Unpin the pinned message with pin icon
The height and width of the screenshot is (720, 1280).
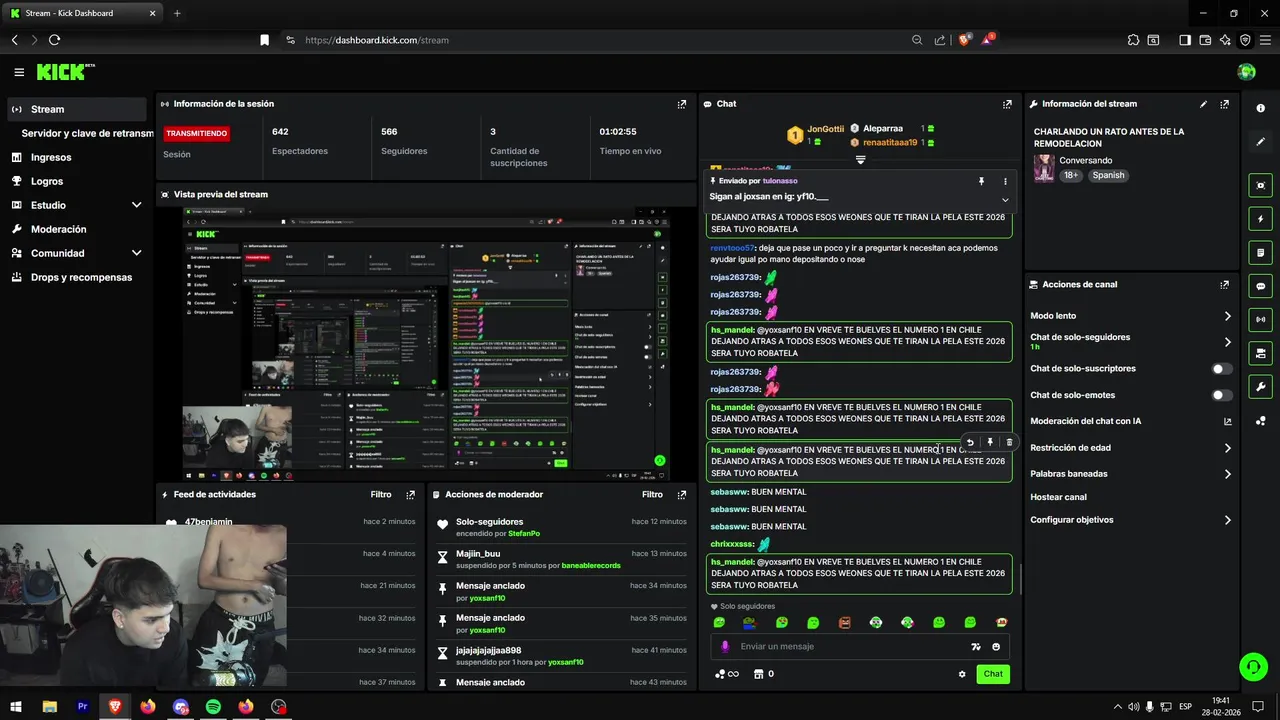pyautogui.click(x=981, y=181)
